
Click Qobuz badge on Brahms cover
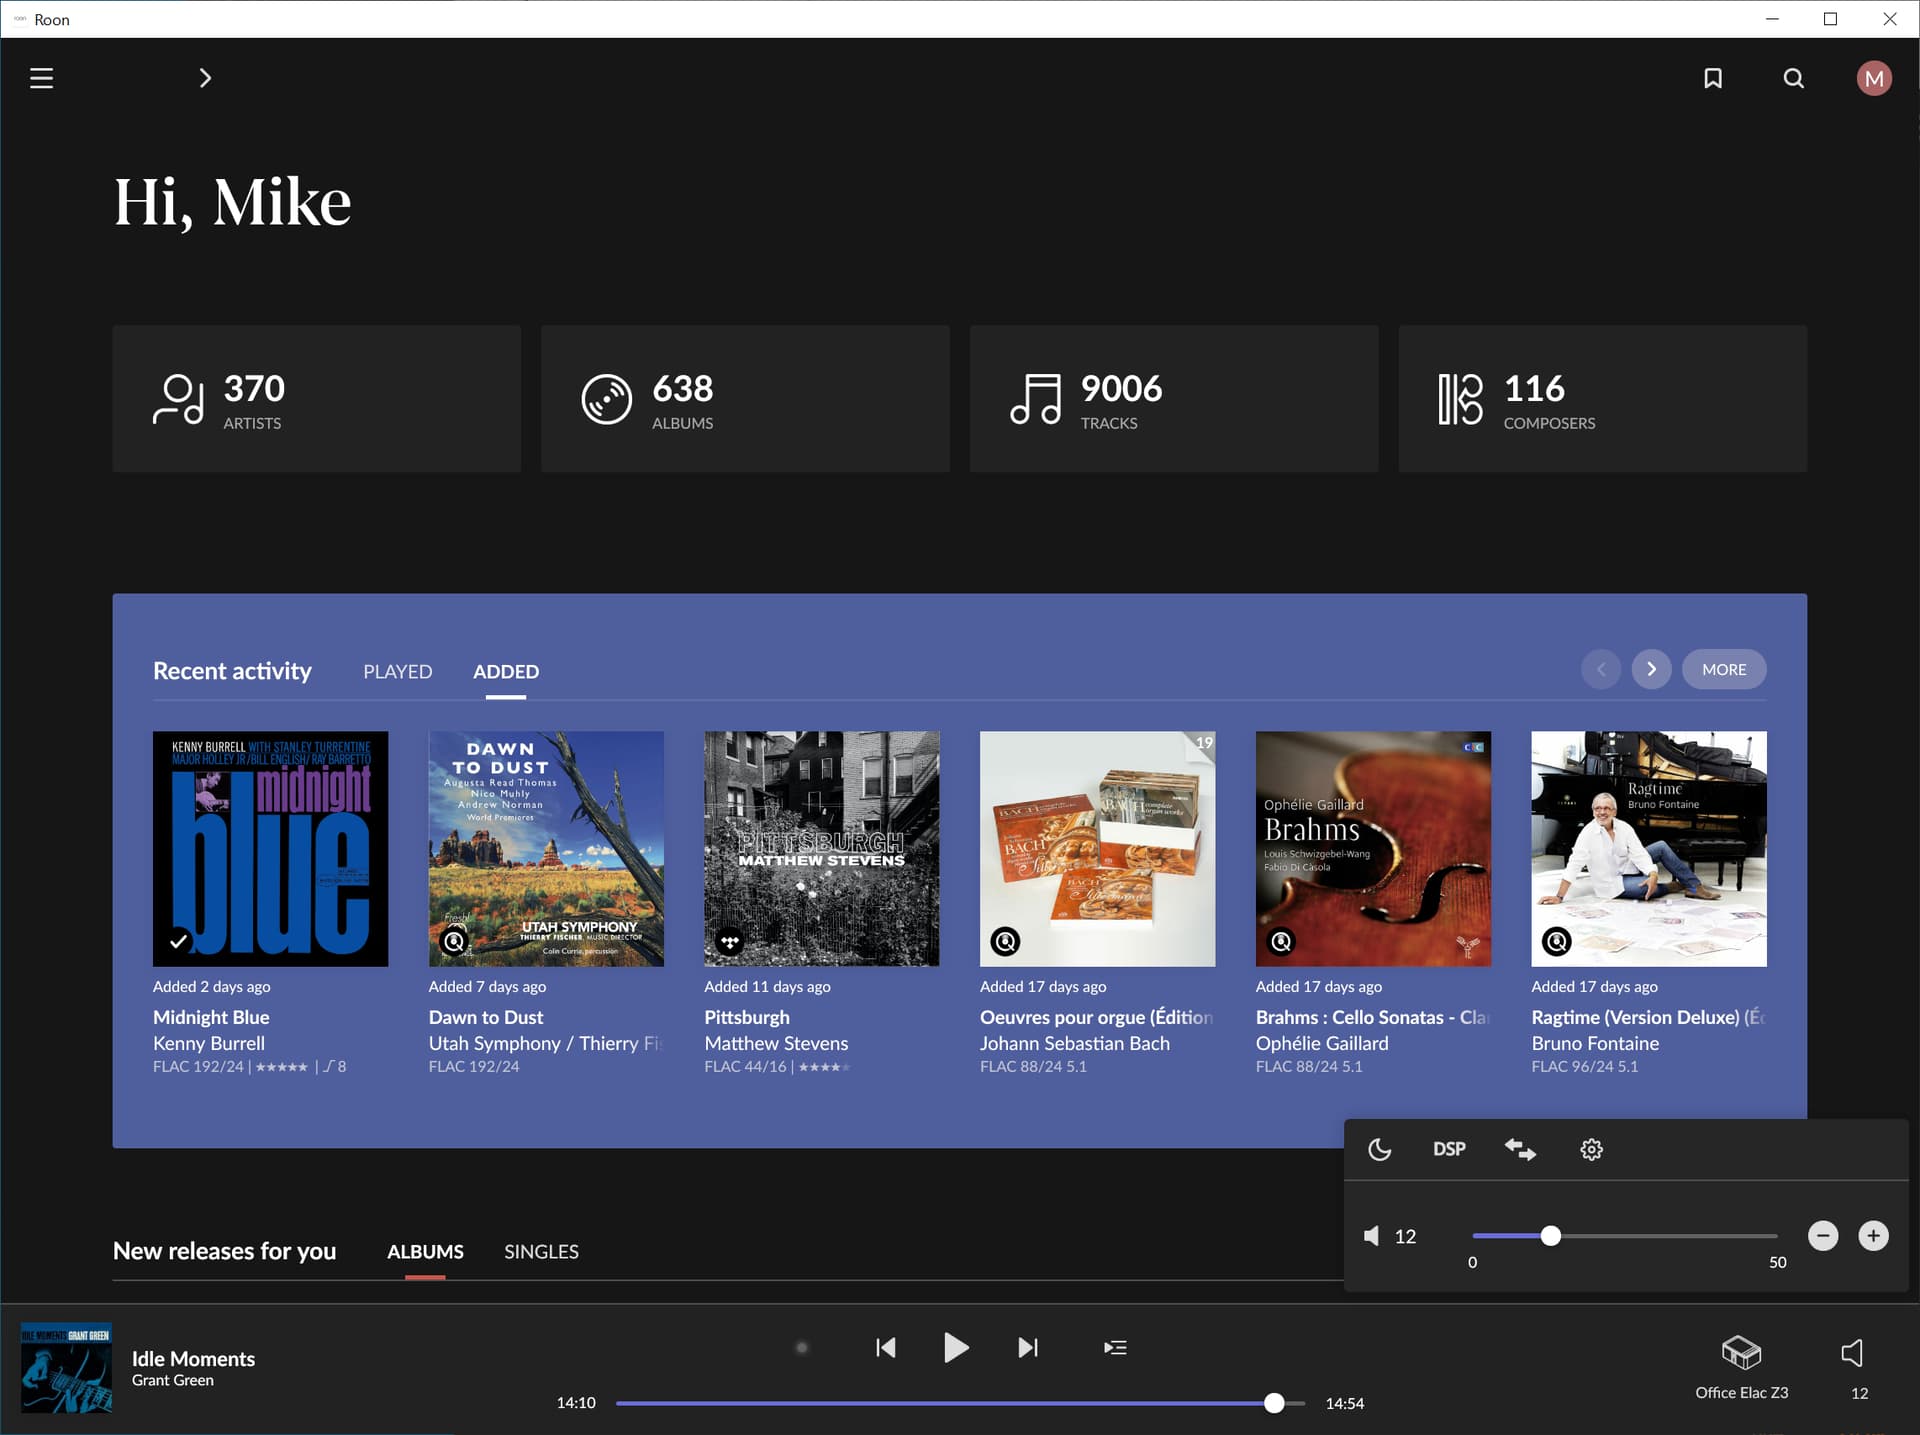[x=1281, y=941]
